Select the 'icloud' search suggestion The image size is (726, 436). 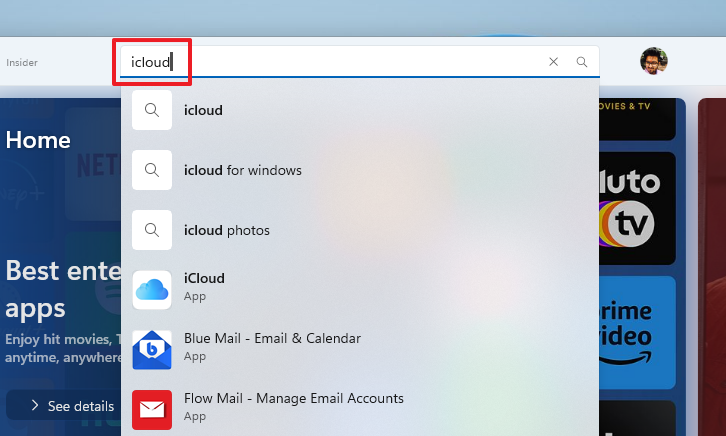point(360,110)
